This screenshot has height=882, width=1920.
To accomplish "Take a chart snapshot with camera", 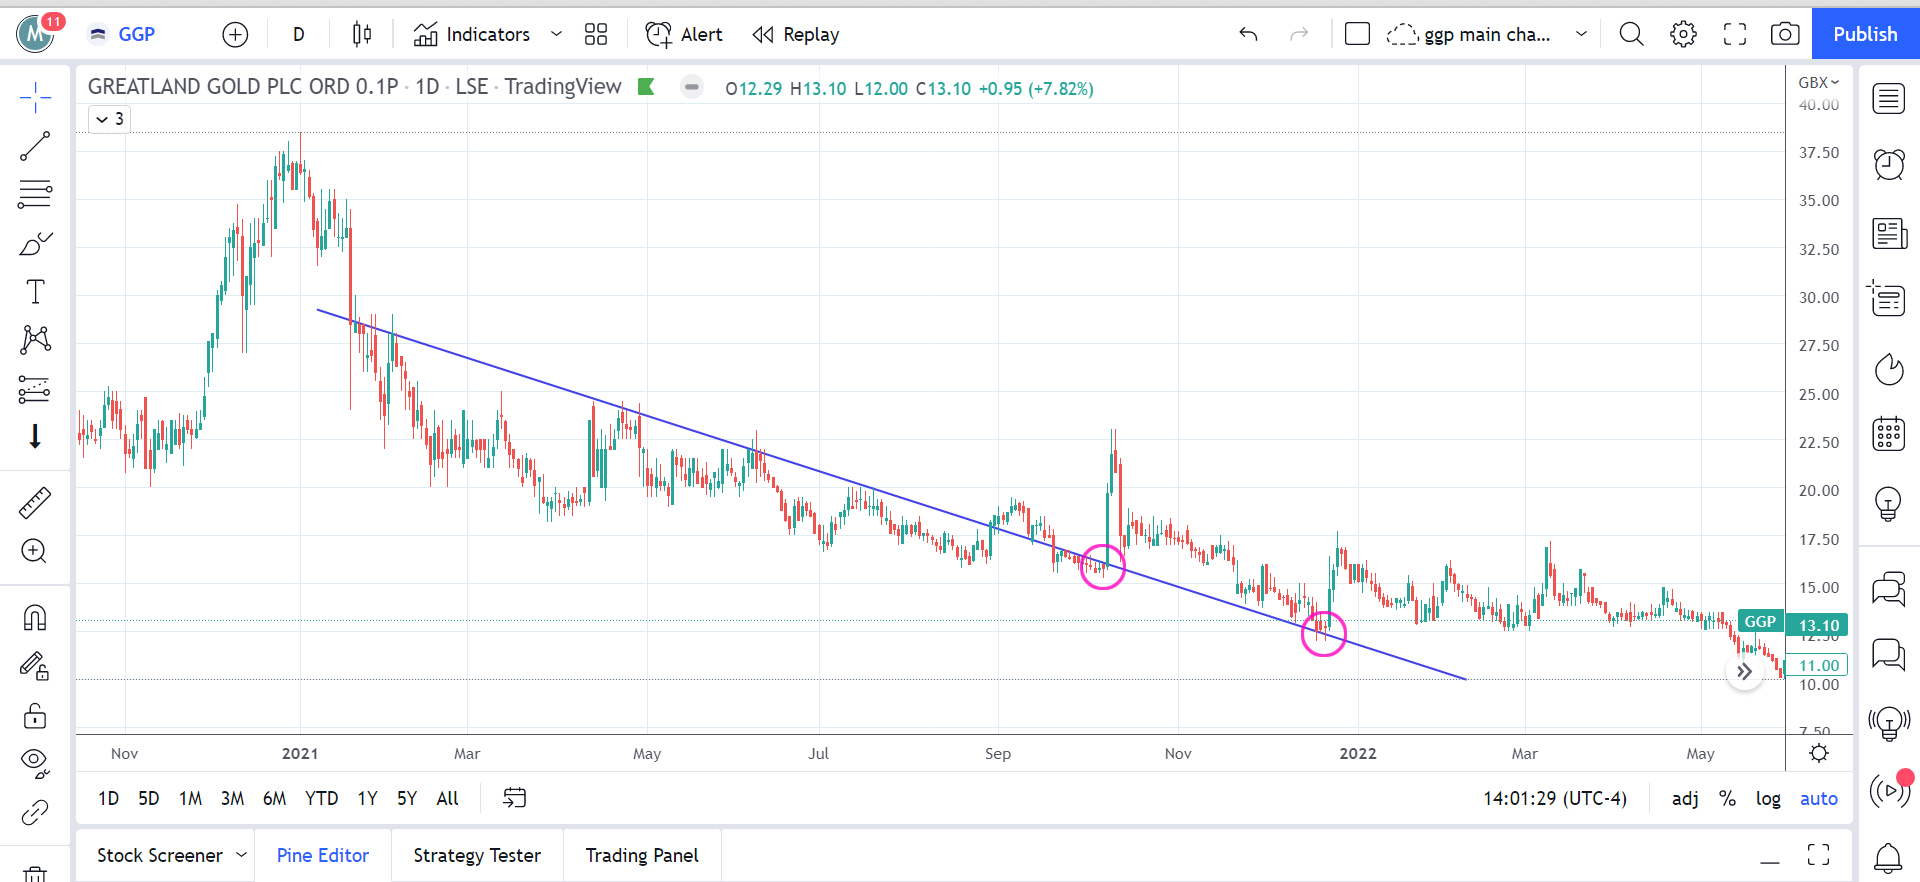I will 1785,35.
